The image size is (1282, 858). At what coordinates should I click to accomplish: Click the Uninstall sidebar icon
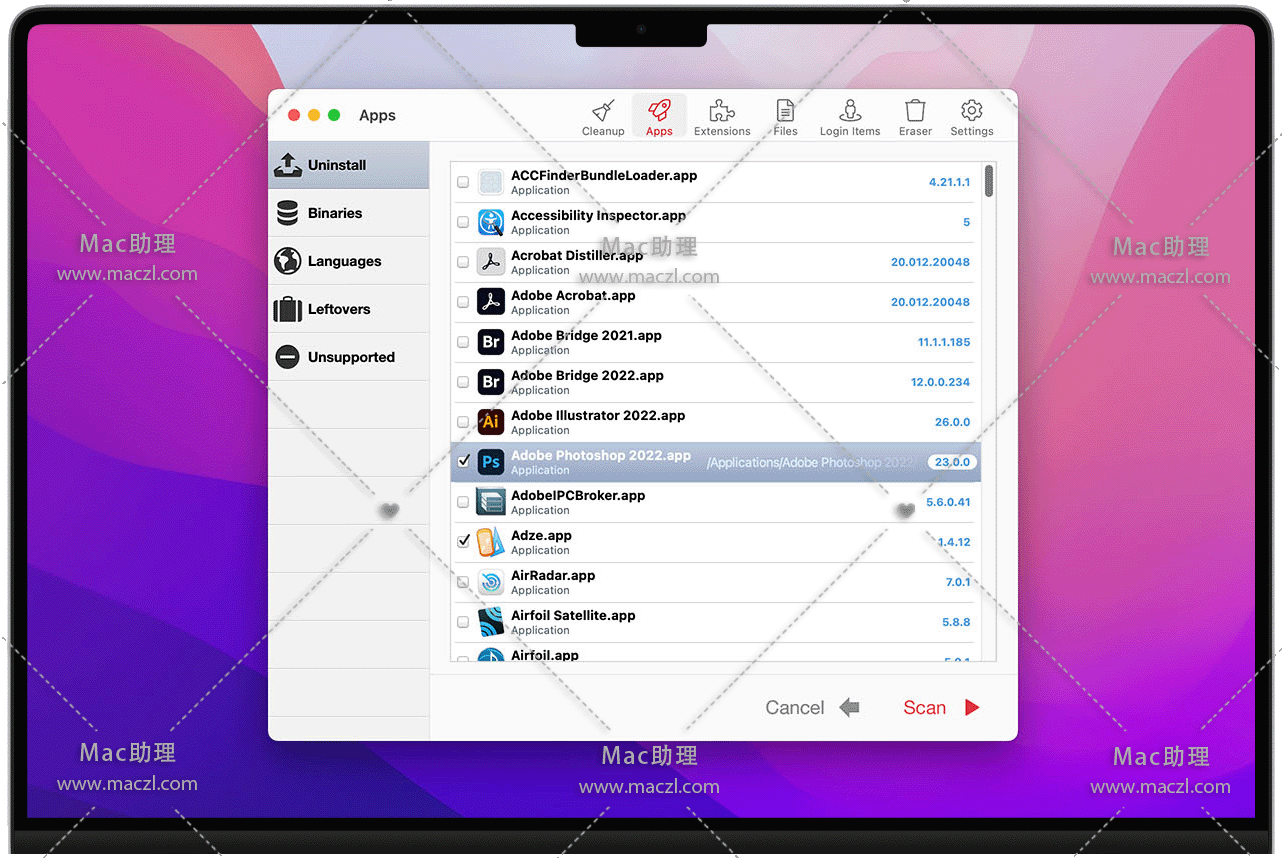[288, 165]
